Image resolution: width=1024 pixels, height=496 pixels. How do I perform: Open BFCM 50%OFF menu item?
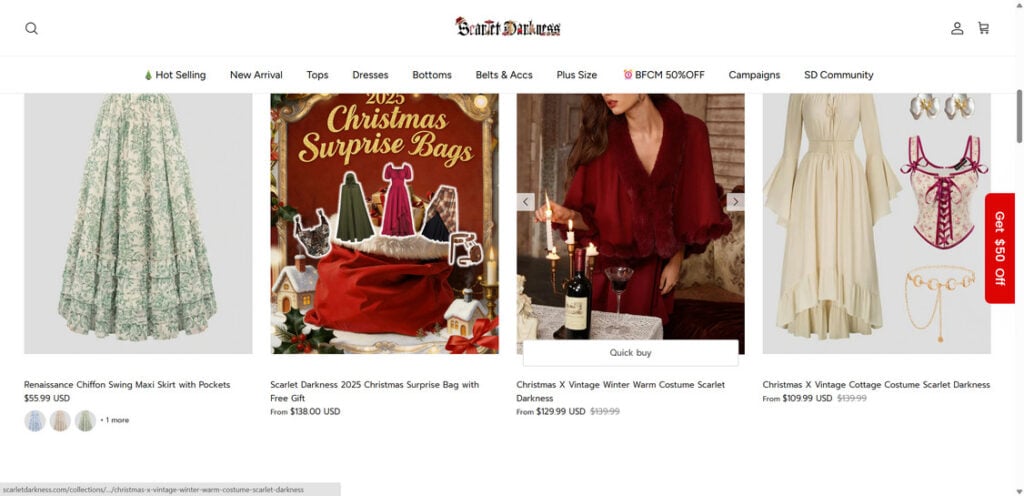click(x=664, y=75)
